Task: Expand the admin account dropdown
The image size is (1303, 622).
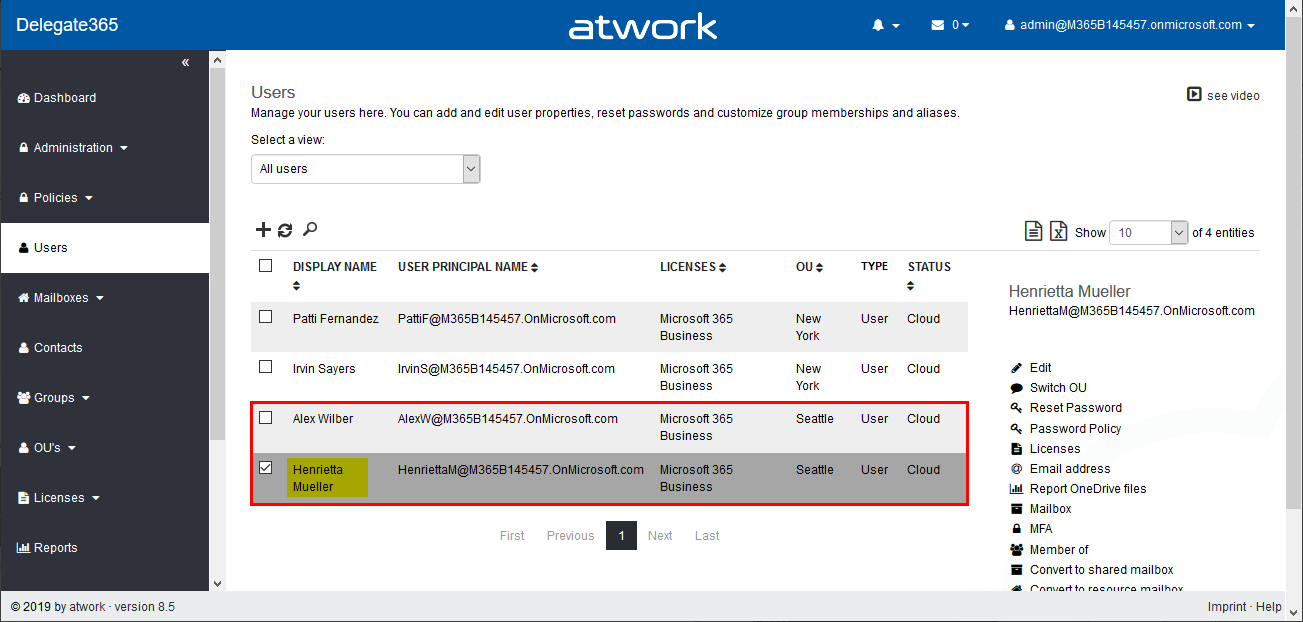Action: click(1130, 25)
